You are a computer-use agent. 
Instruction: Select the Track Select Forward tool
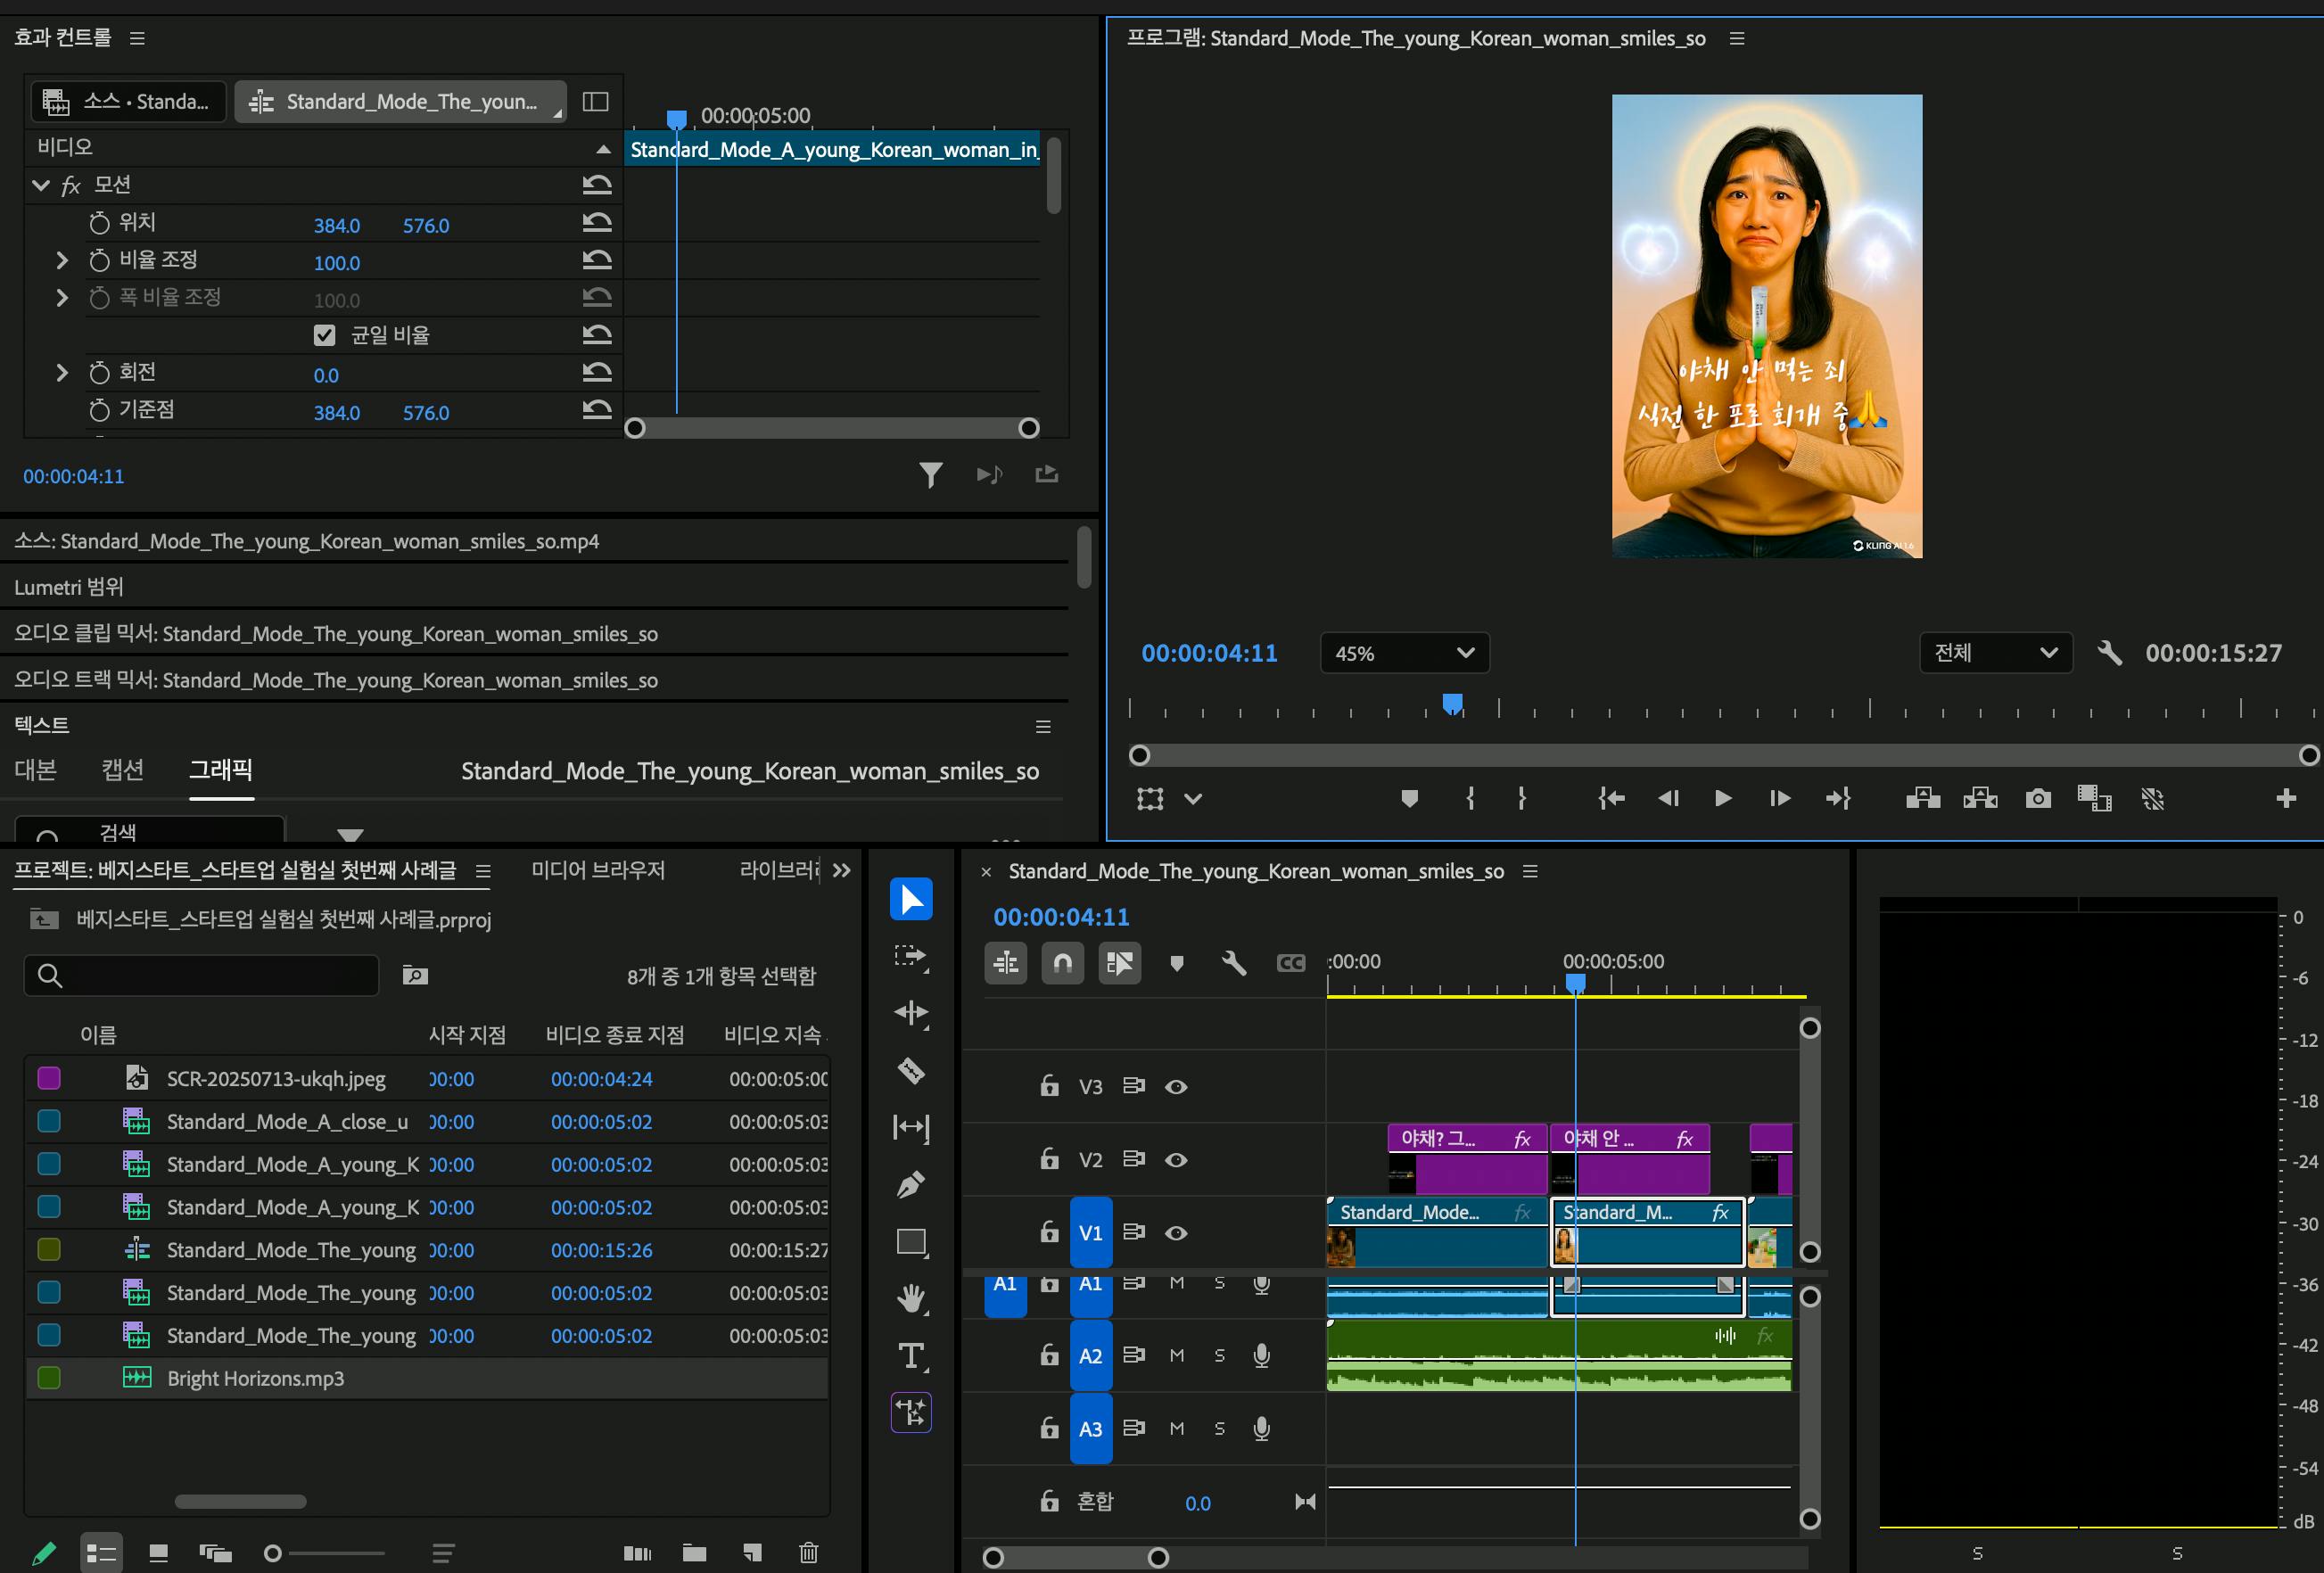[911, 957]
